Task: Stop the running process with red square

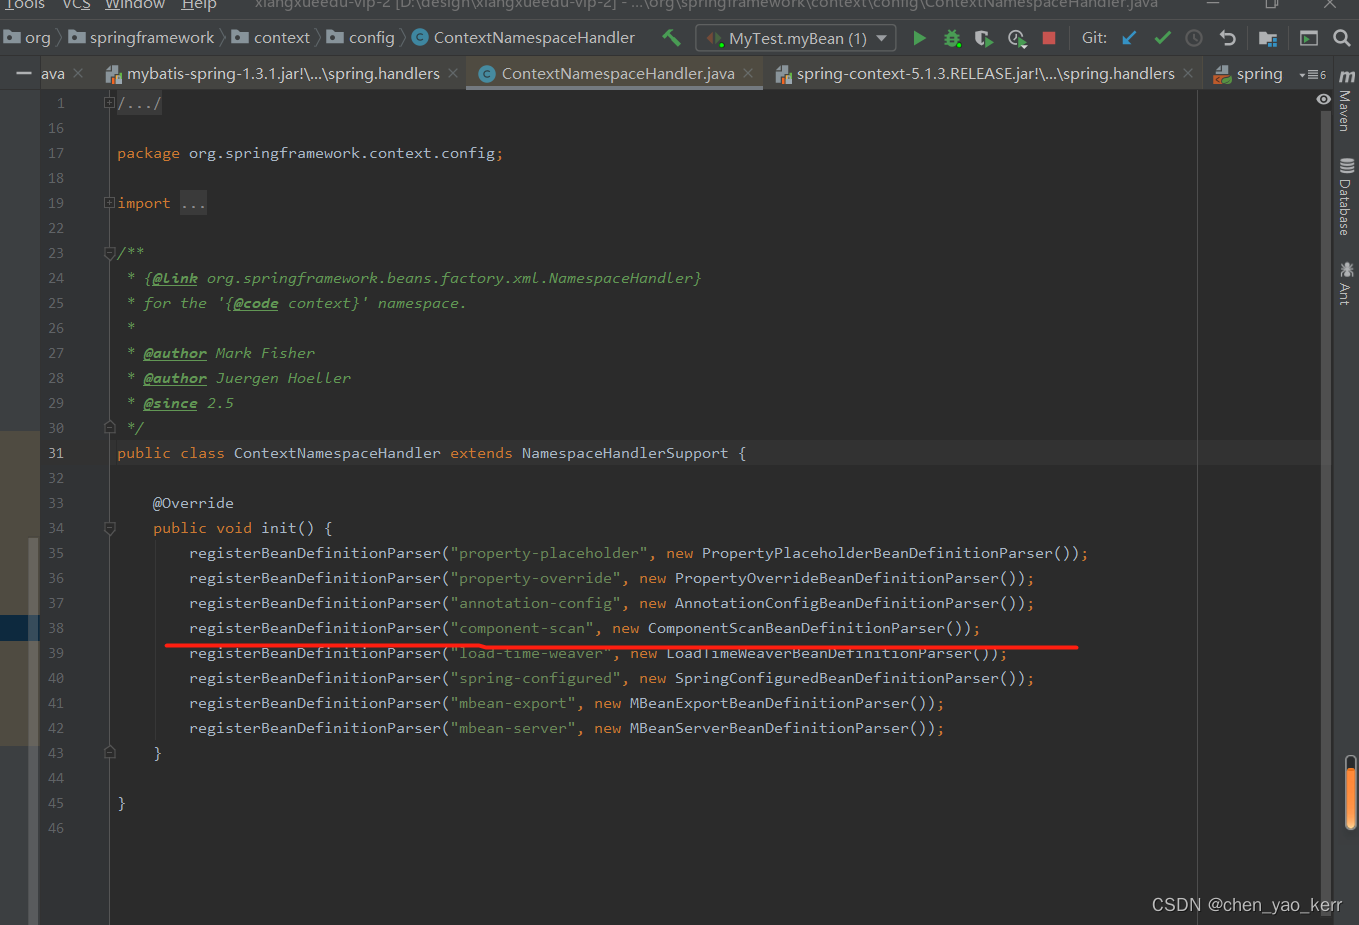Action: point(1049,38)
